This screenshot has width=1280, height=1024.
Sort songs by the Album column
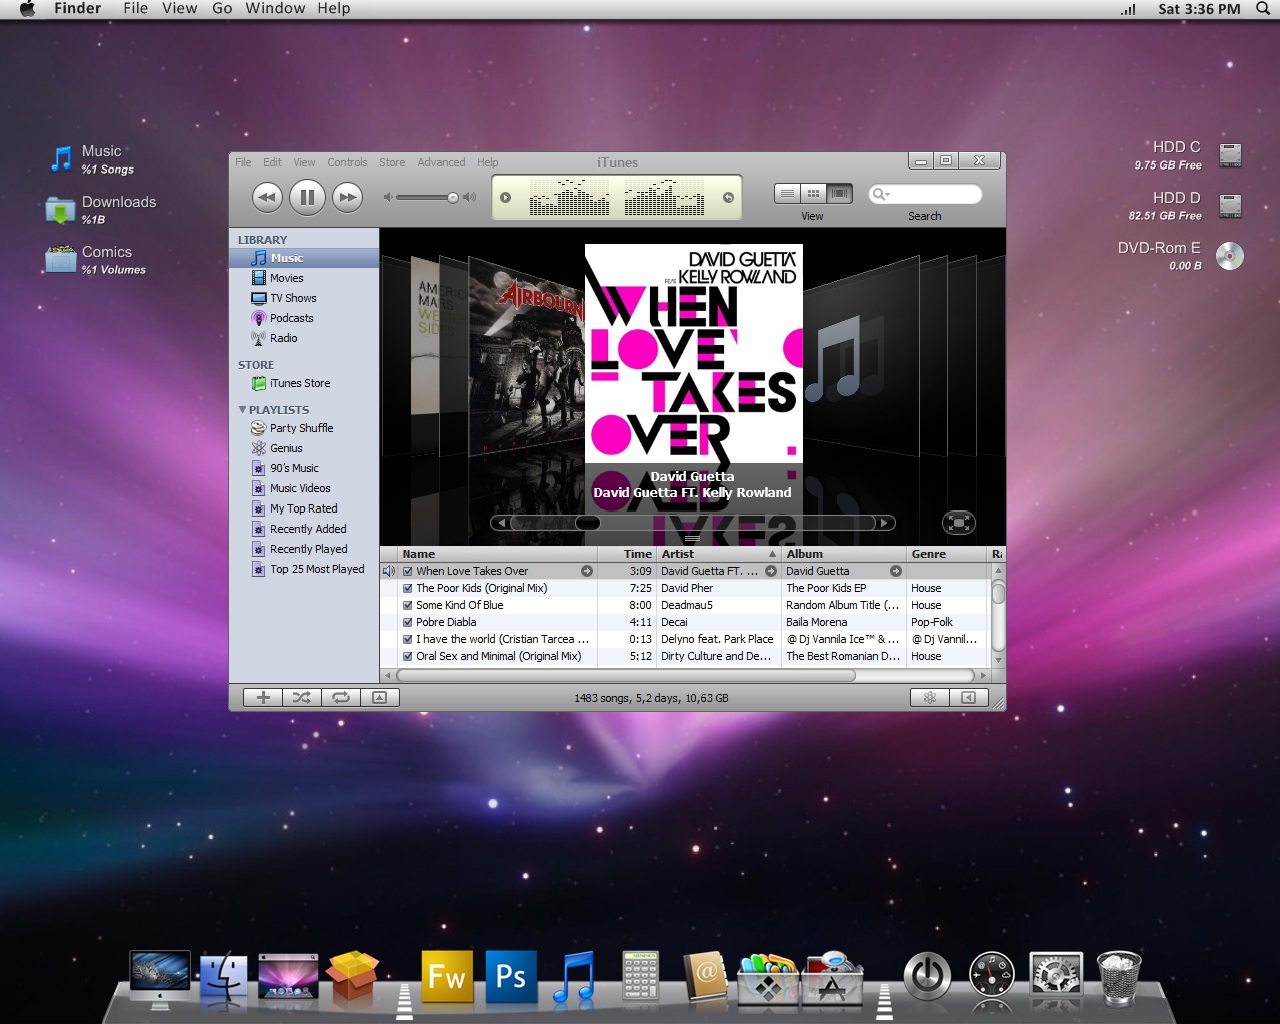pos(844,554)
